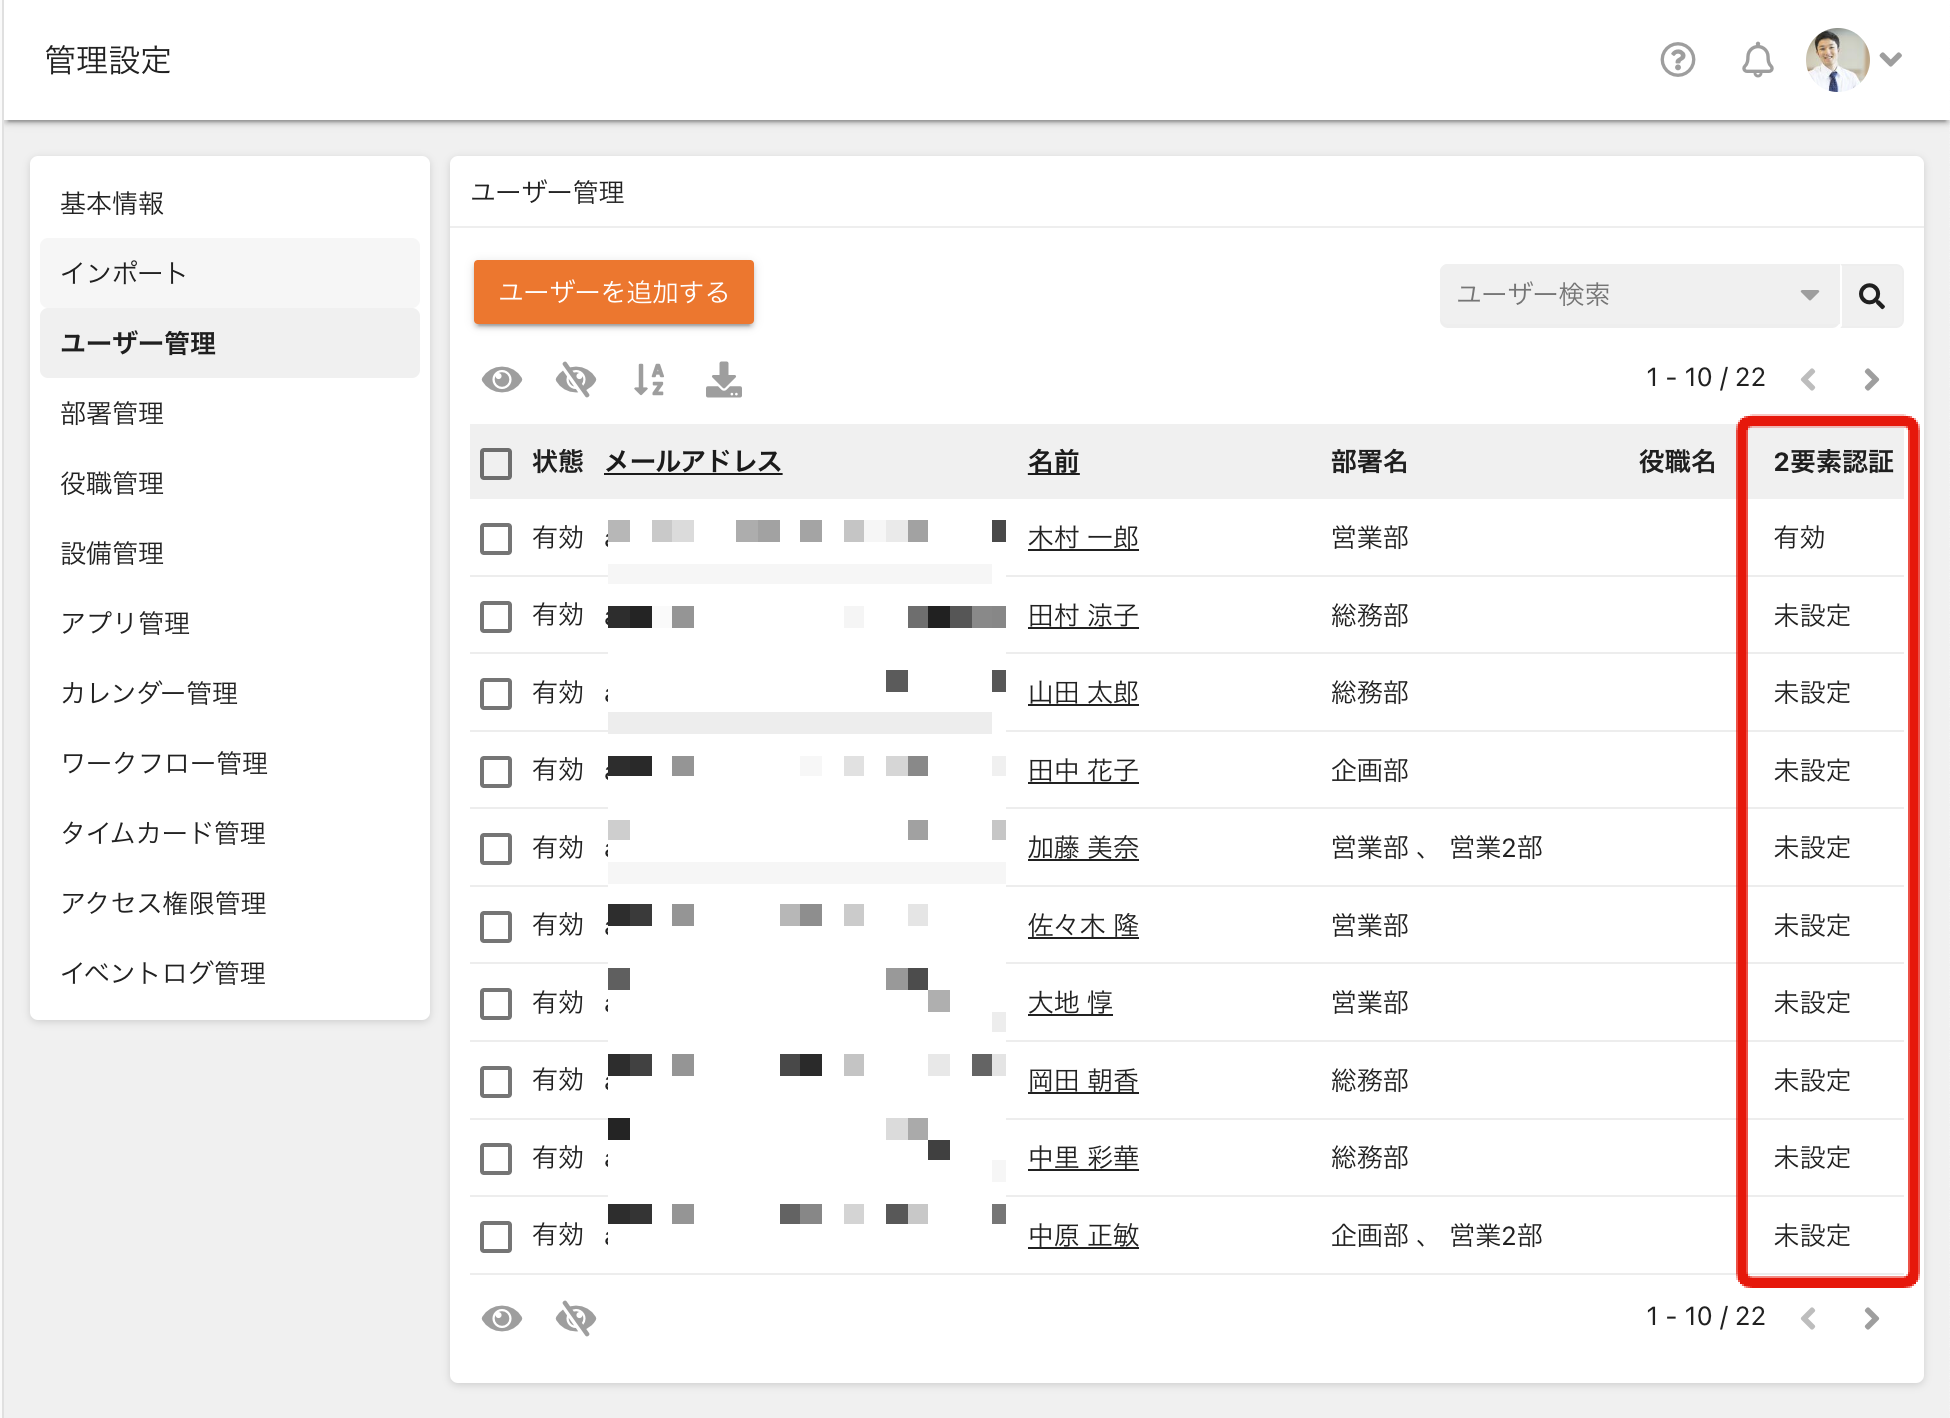Open user 岡田 朝香
The height and width of the screenshot is (1418, 1950).
pyautogui.click(x=1083, y=1081)
